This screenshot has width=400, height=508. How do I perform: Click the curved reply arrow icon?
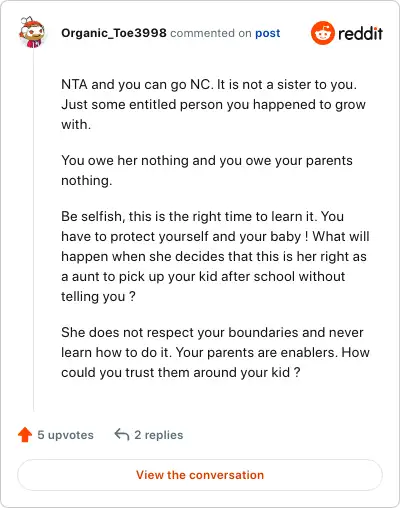122,435
